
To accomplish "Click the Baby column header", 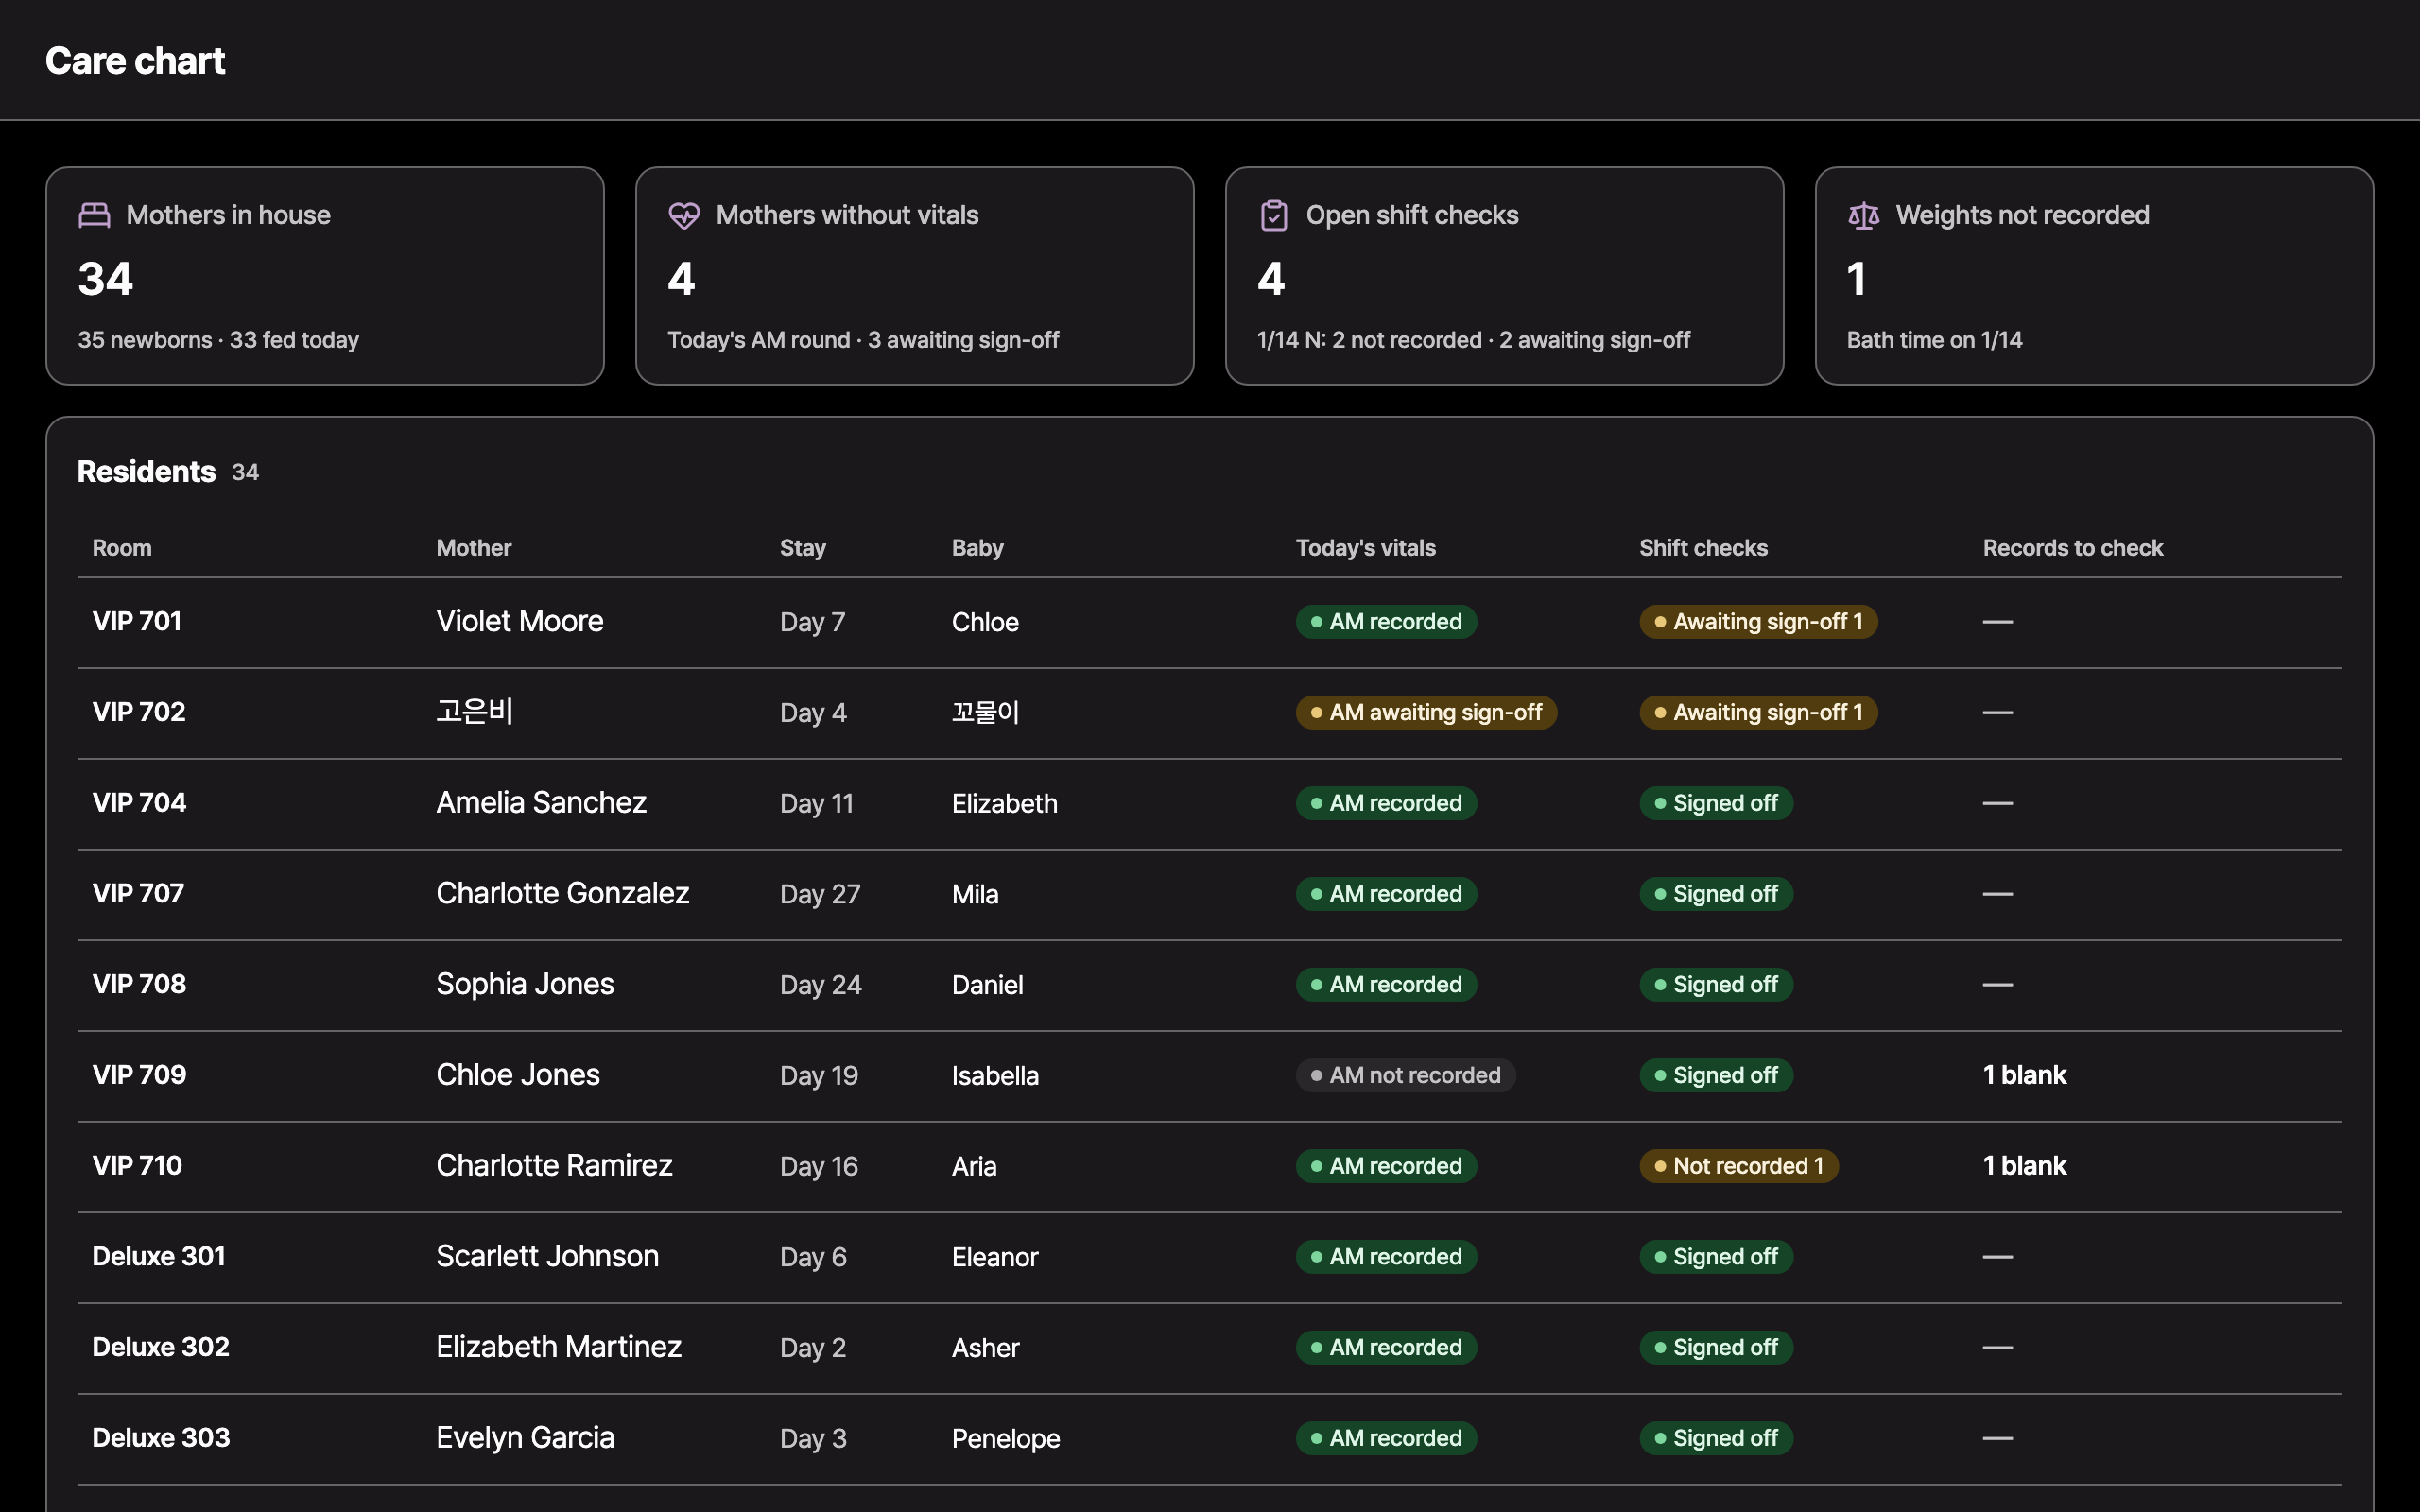I will coord(977,548).
